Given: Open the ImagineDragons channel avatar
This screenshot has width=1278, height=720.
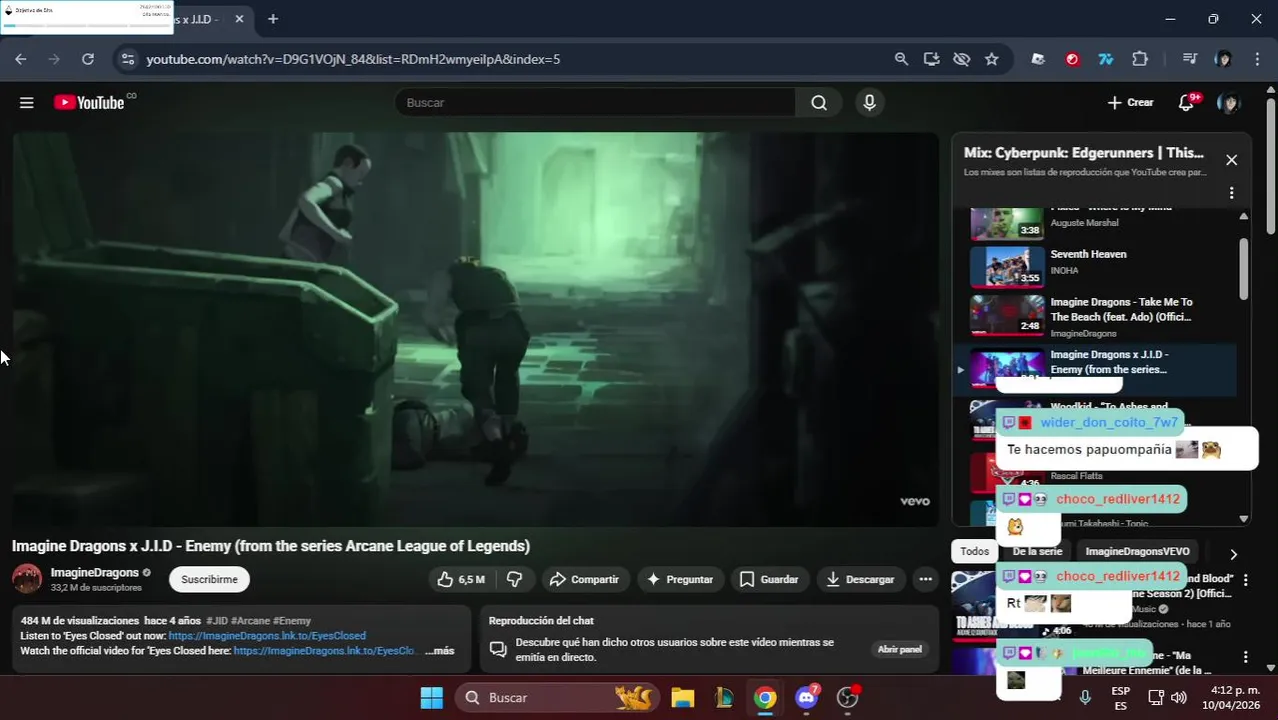Looking at the screenshot, I should (27, 578).
